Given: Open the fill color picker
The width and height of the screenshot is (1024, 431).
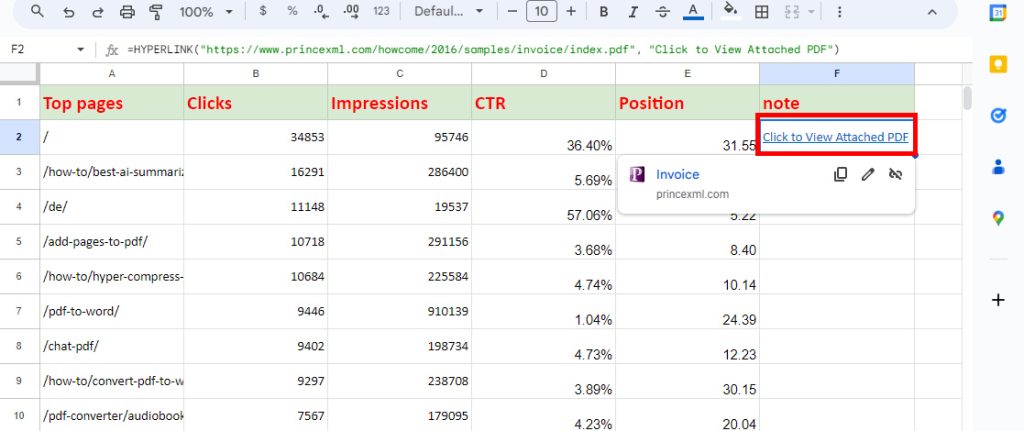Looking at the screenshot, I should 731,12.
